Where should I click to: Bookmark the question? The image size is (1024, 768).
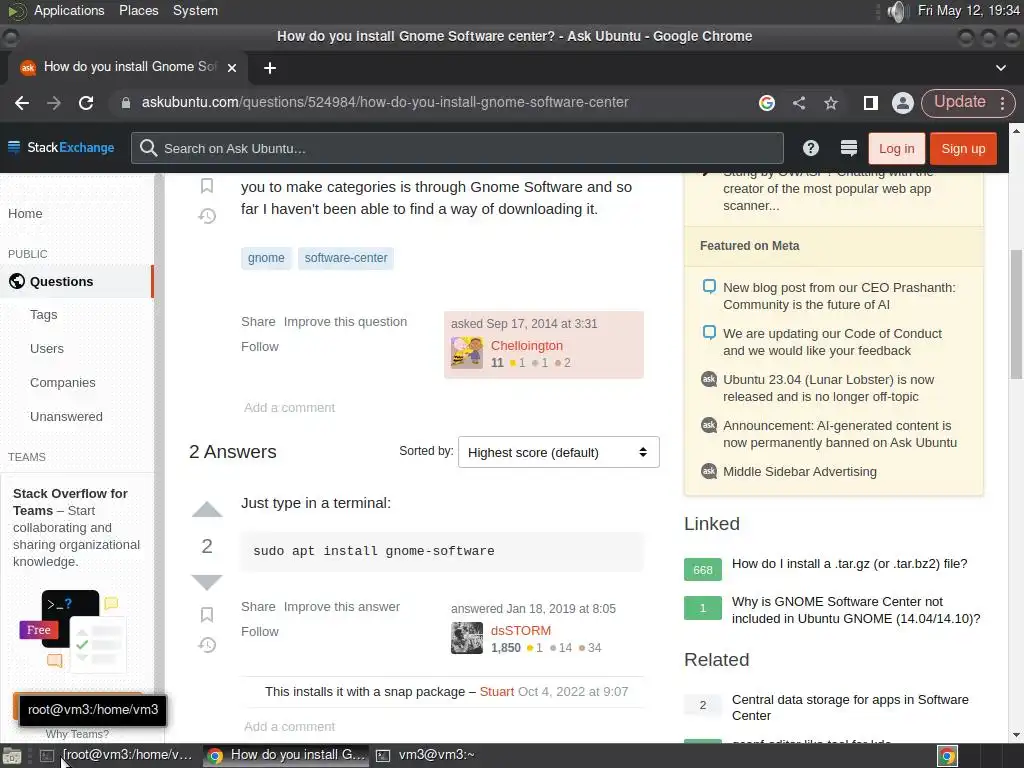[x=207, y=186]
